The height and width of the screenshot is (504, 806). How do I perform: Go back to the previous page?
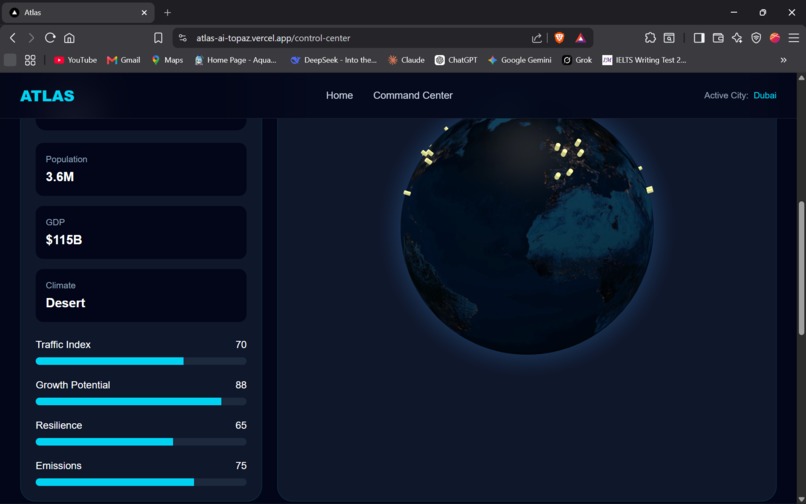(13, 38)
